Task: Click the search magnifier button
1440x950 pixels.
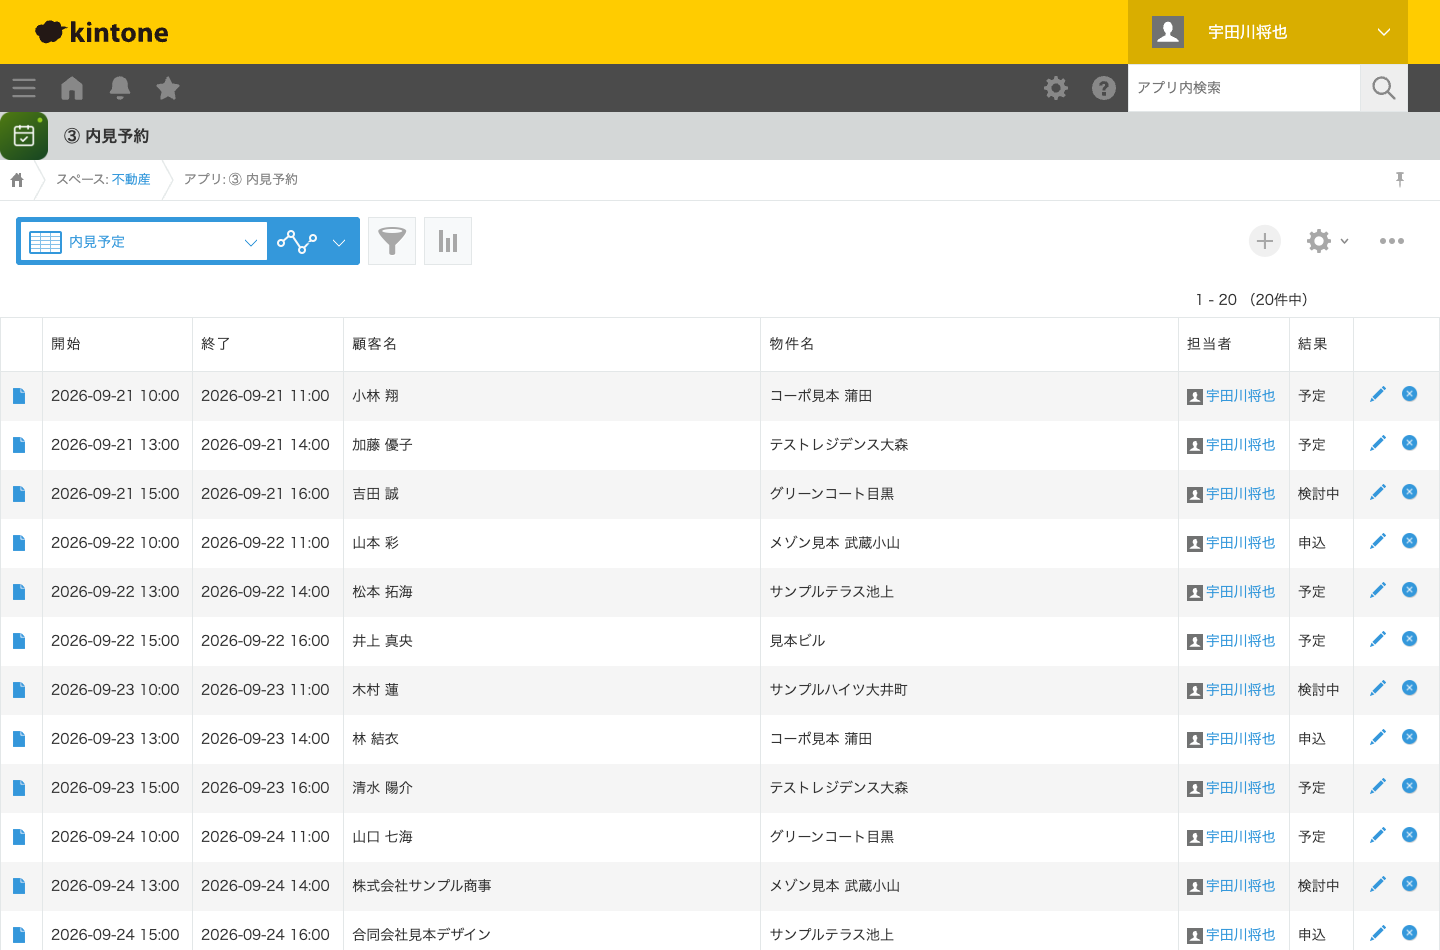Action: (x=1384, y=88)
